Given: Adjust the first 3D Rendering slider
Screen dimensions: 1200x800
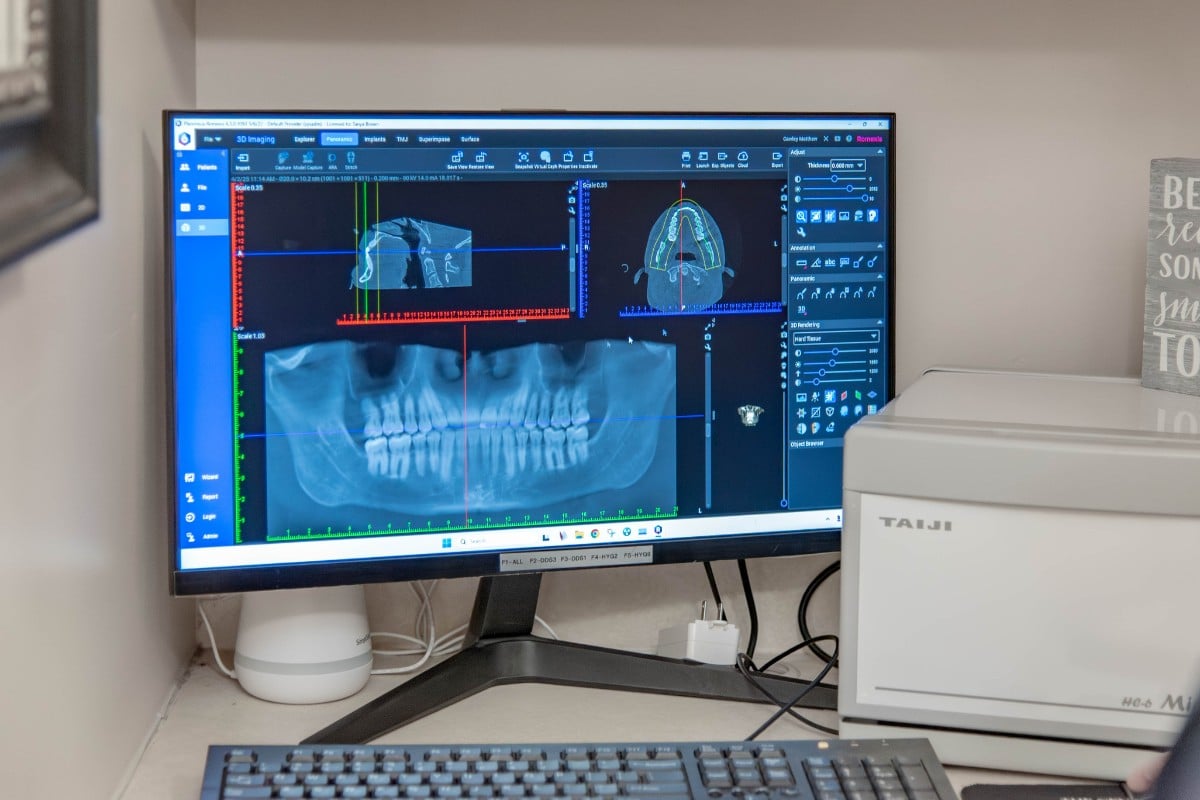Looking at the screenshot, I should coord(834,351).
